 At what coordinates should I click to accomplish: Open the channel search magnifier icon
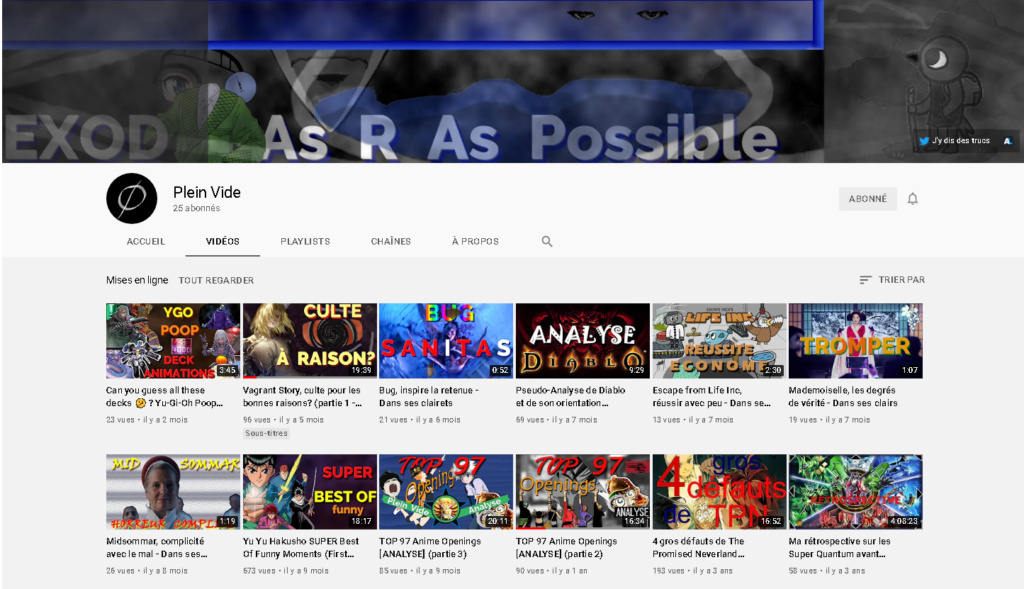tap(547, 242)
